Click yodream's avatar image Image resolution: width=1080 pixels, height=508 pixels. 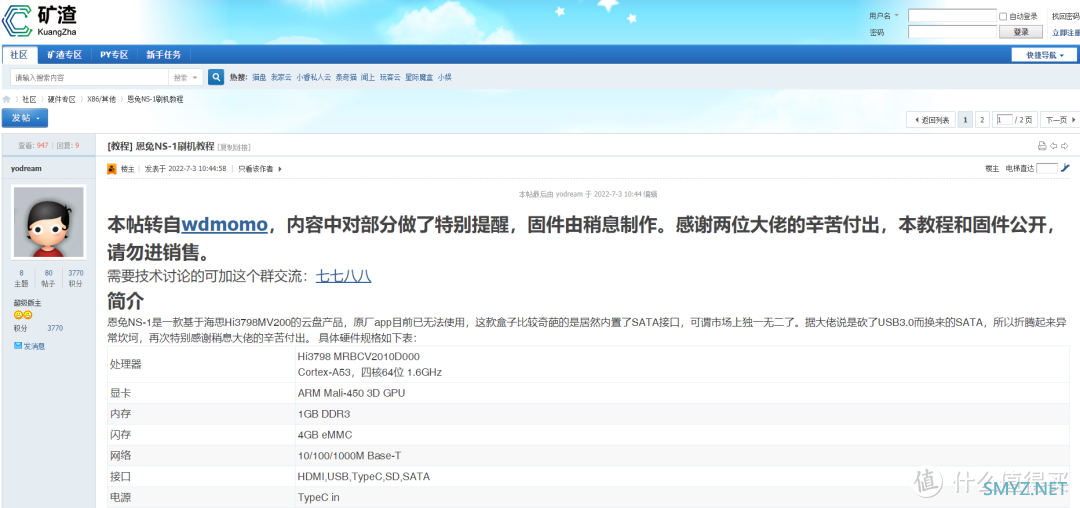pyautogui.click(x=48, y=222)
